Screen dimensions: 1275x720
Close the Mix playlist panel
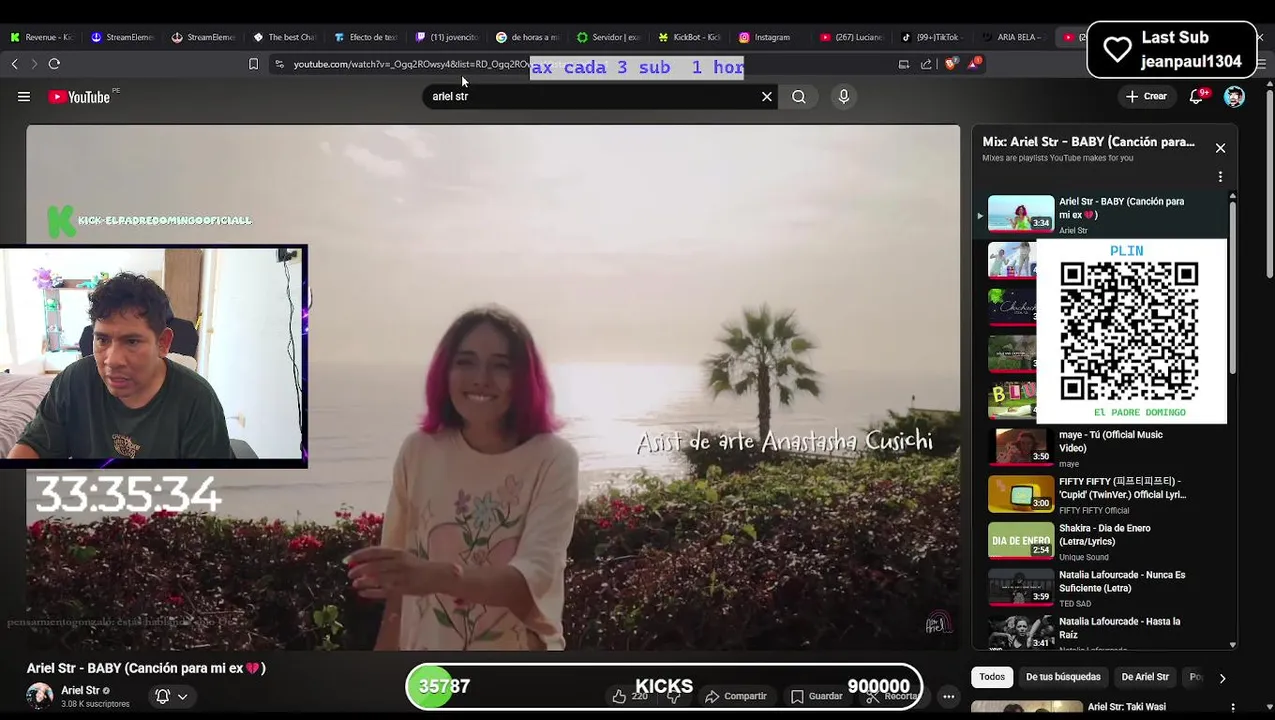pos(1220,148)
